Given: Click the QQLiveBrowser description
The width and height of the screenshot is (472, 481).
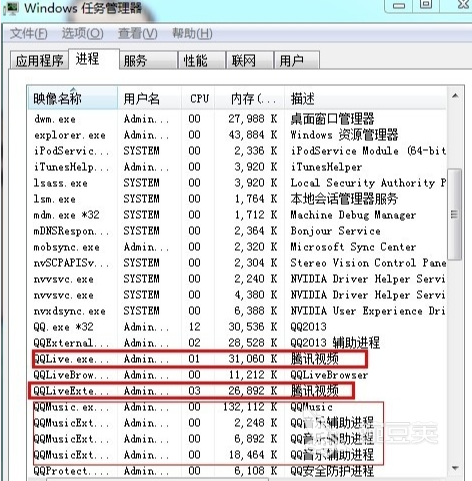Looking at the screenshot, I should (329, 375).
